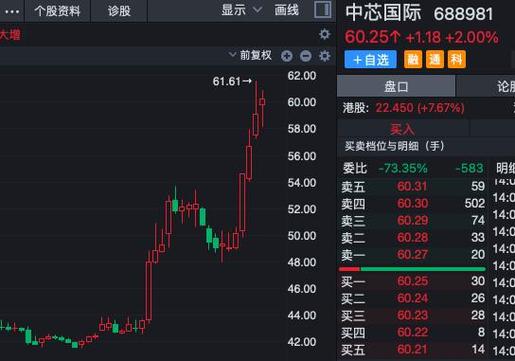Click the 卖一 price 60.27
Viewport: 515px width, 361px height.
tap(412, 255)
